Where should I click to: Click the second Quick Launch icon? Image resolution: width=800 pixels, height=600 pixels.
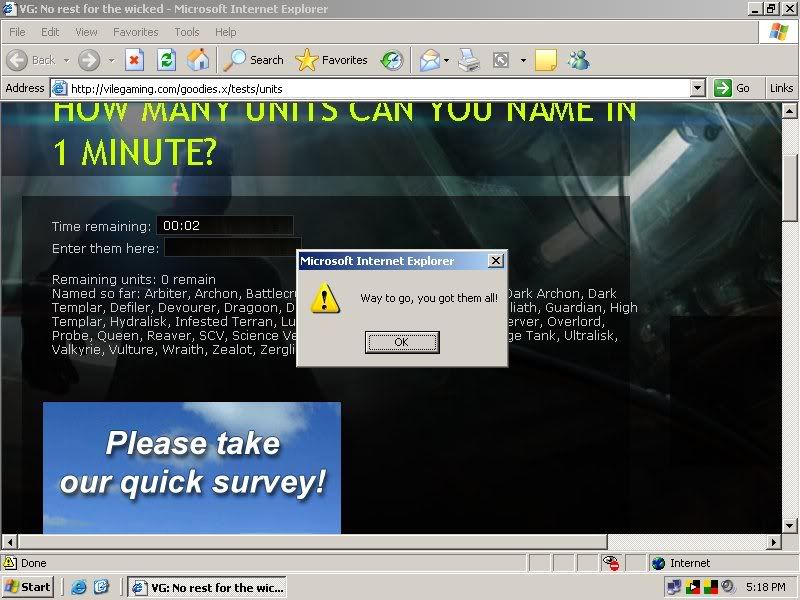[101, 587]
